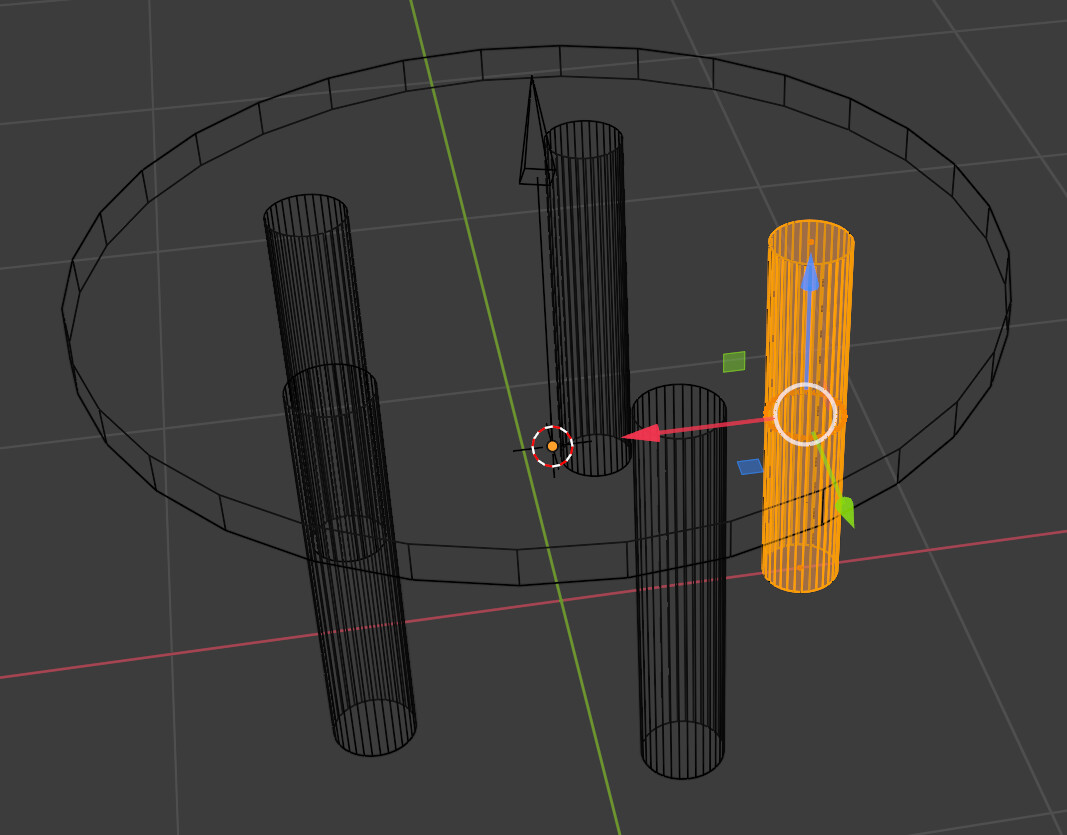Viewport: 1067px width, 835px height.
Task: Grab the green Y-axis move arrow
Action: (x=844, y=511)
